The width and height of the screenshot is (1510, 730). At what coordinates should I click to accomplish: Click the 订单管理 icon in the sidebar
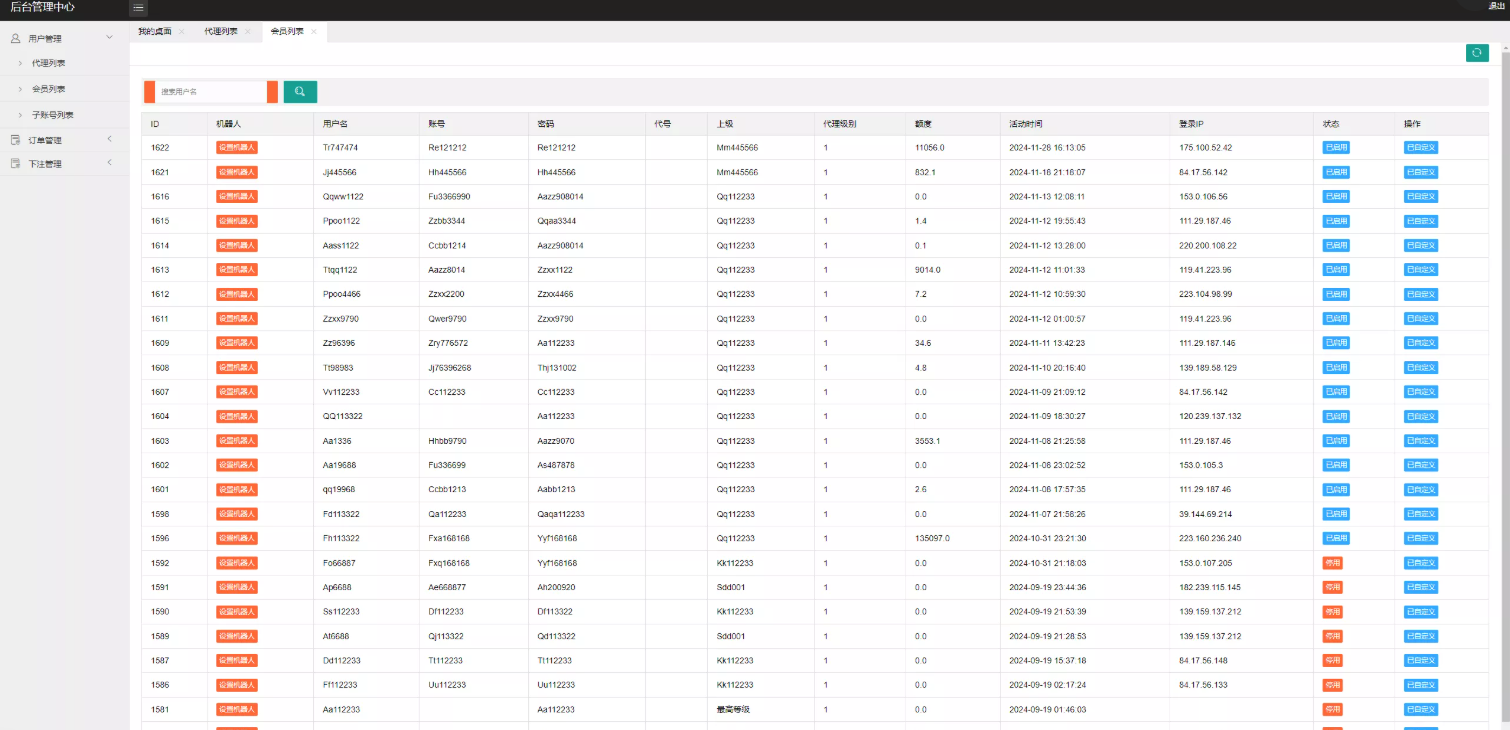tap(15, 140)
